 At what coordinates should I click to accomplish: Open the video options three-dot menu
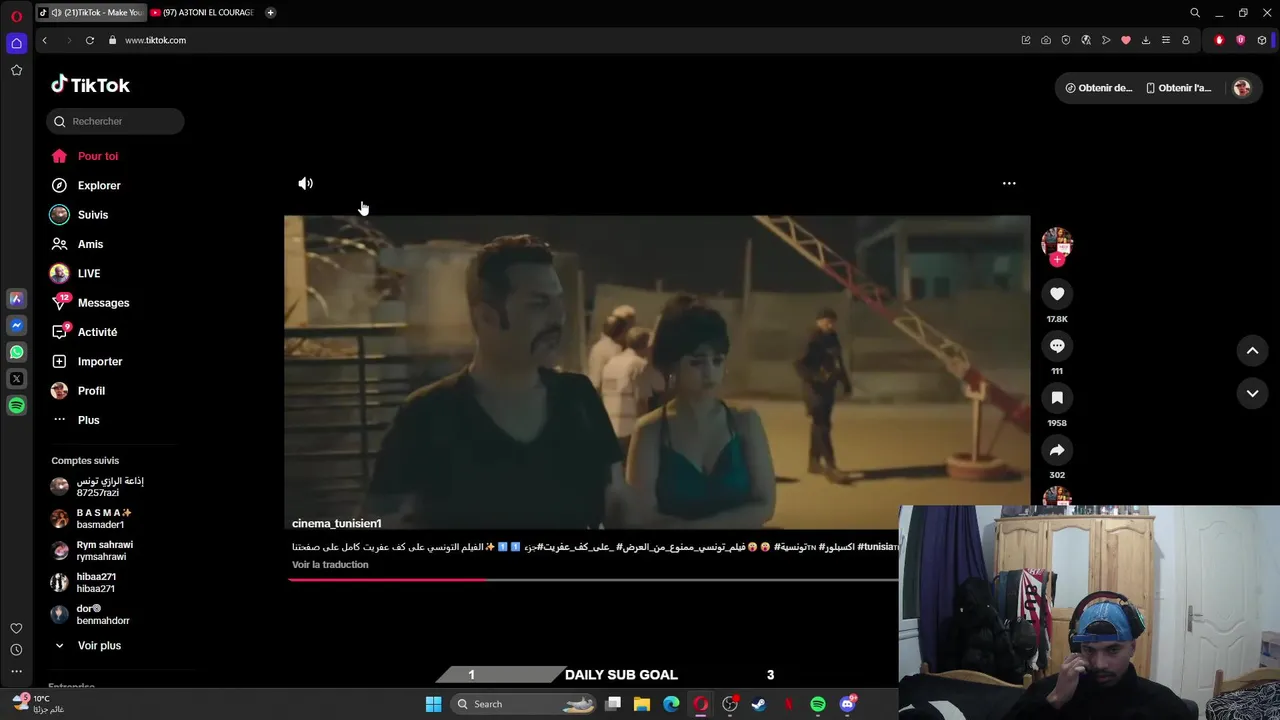pos(1009,184)
